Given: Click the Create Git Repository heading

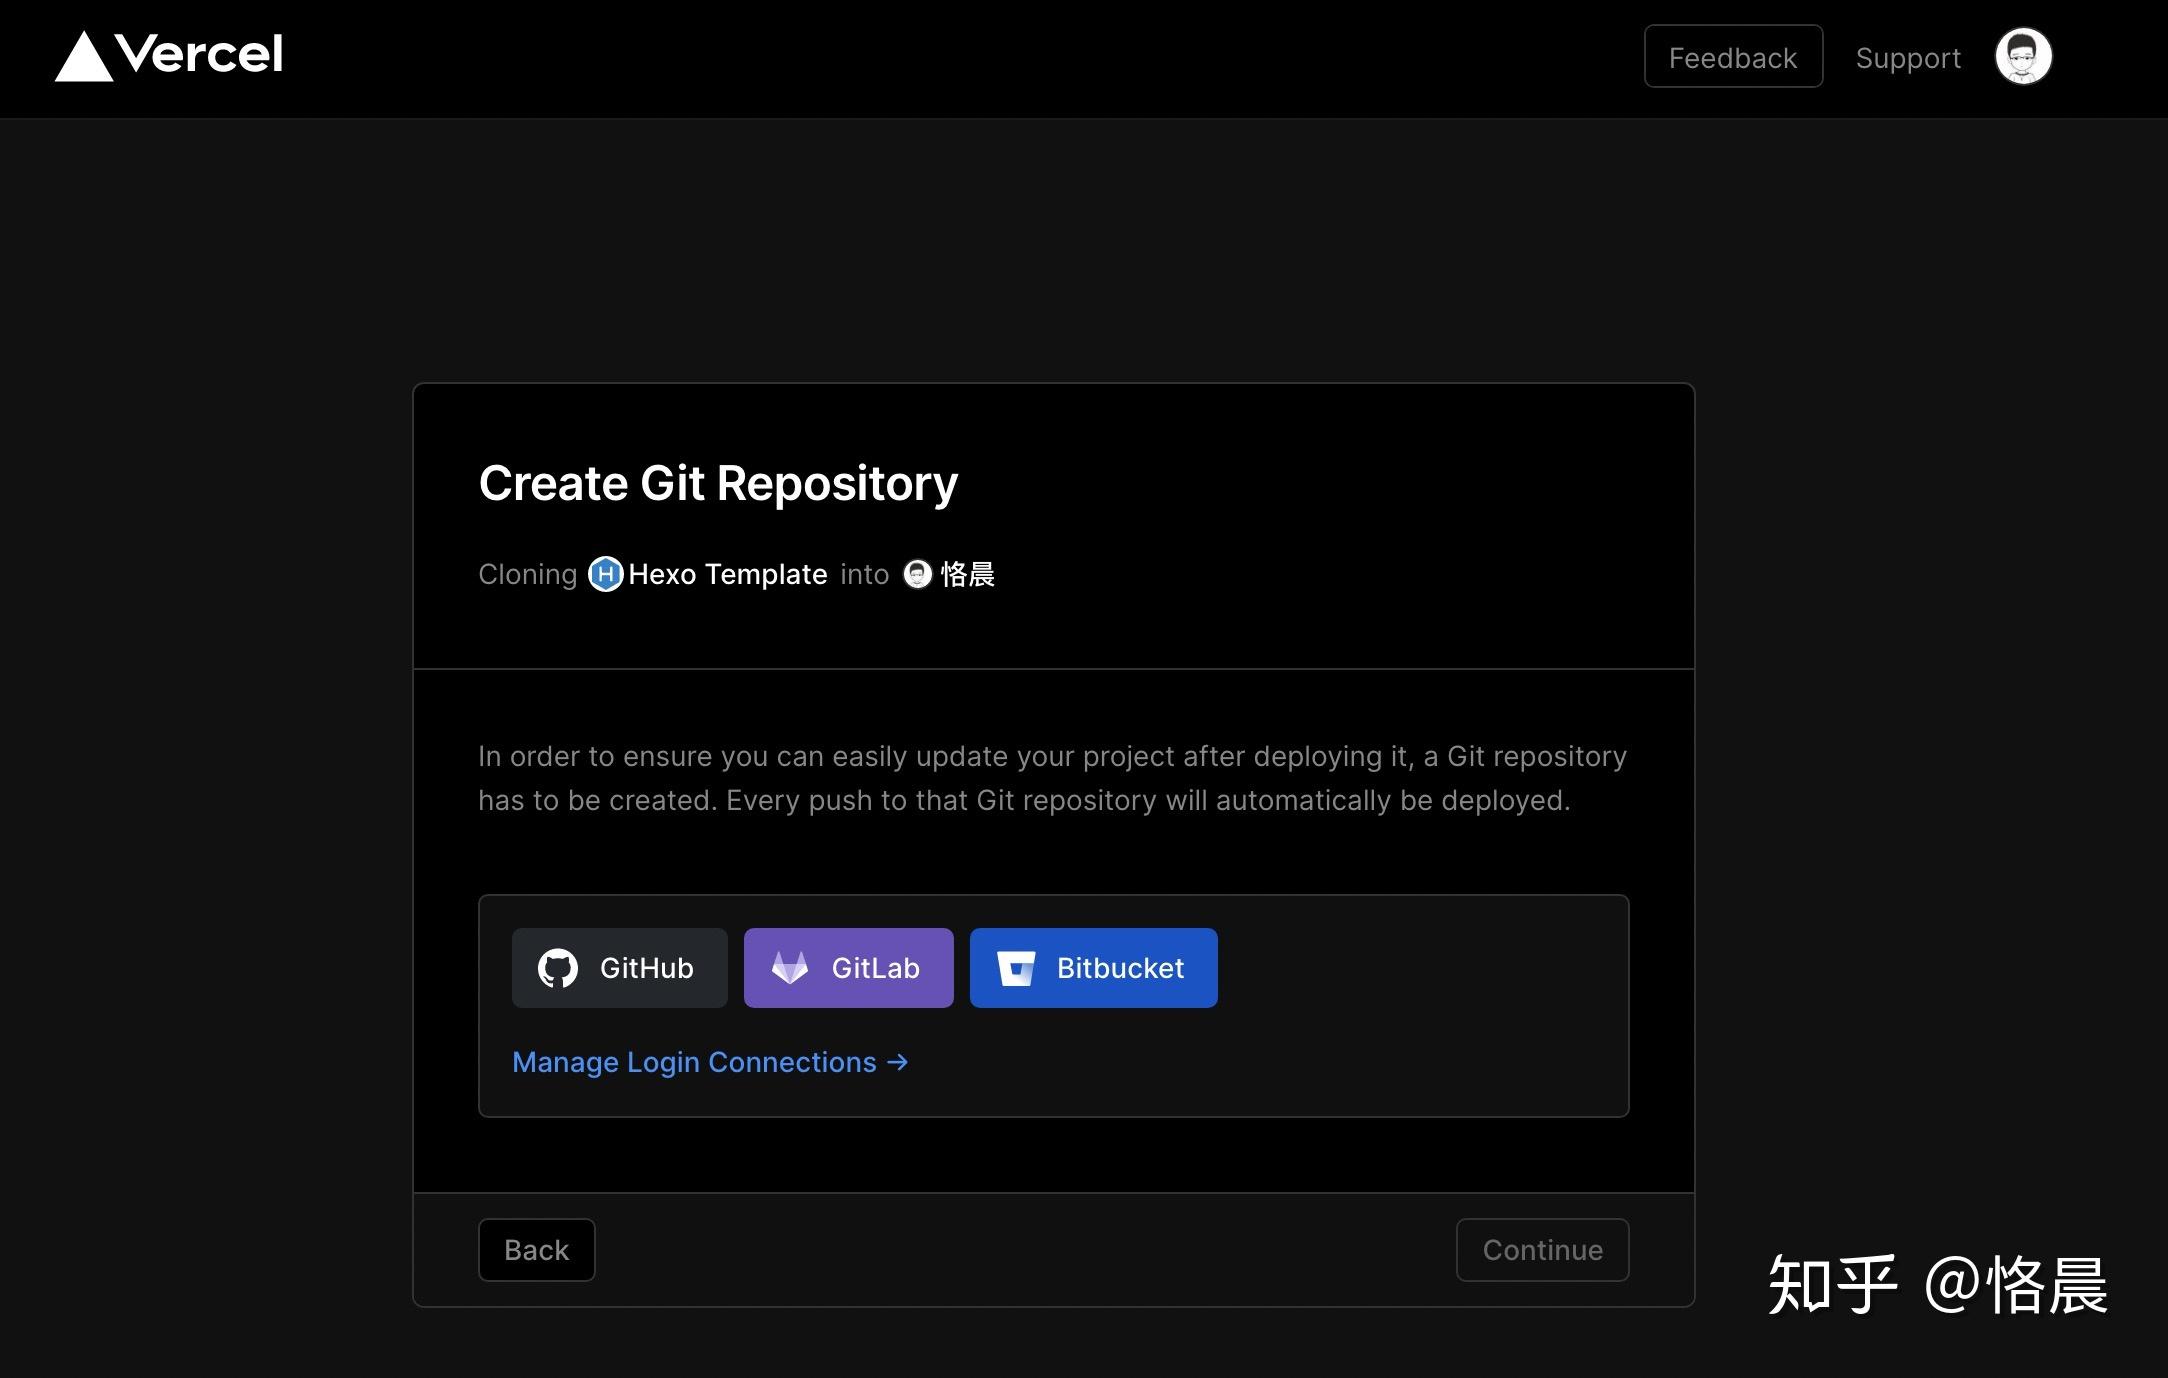Looking at the screenshot, I should (717, 484).
